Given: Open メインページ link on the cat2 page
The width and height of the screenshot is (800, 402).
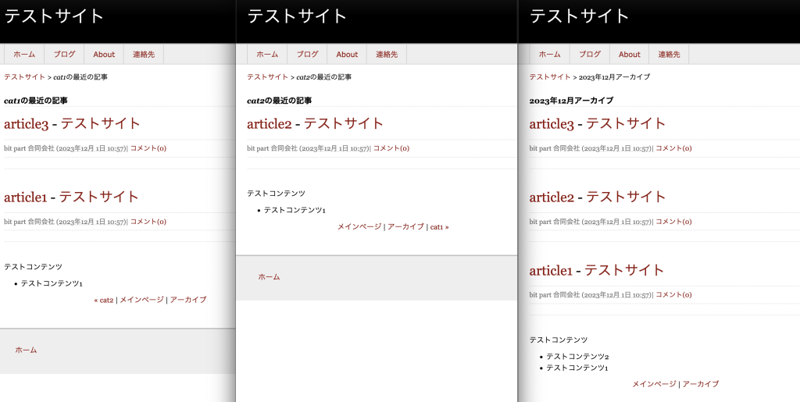Looking at the screenshot, I should 359,227.
